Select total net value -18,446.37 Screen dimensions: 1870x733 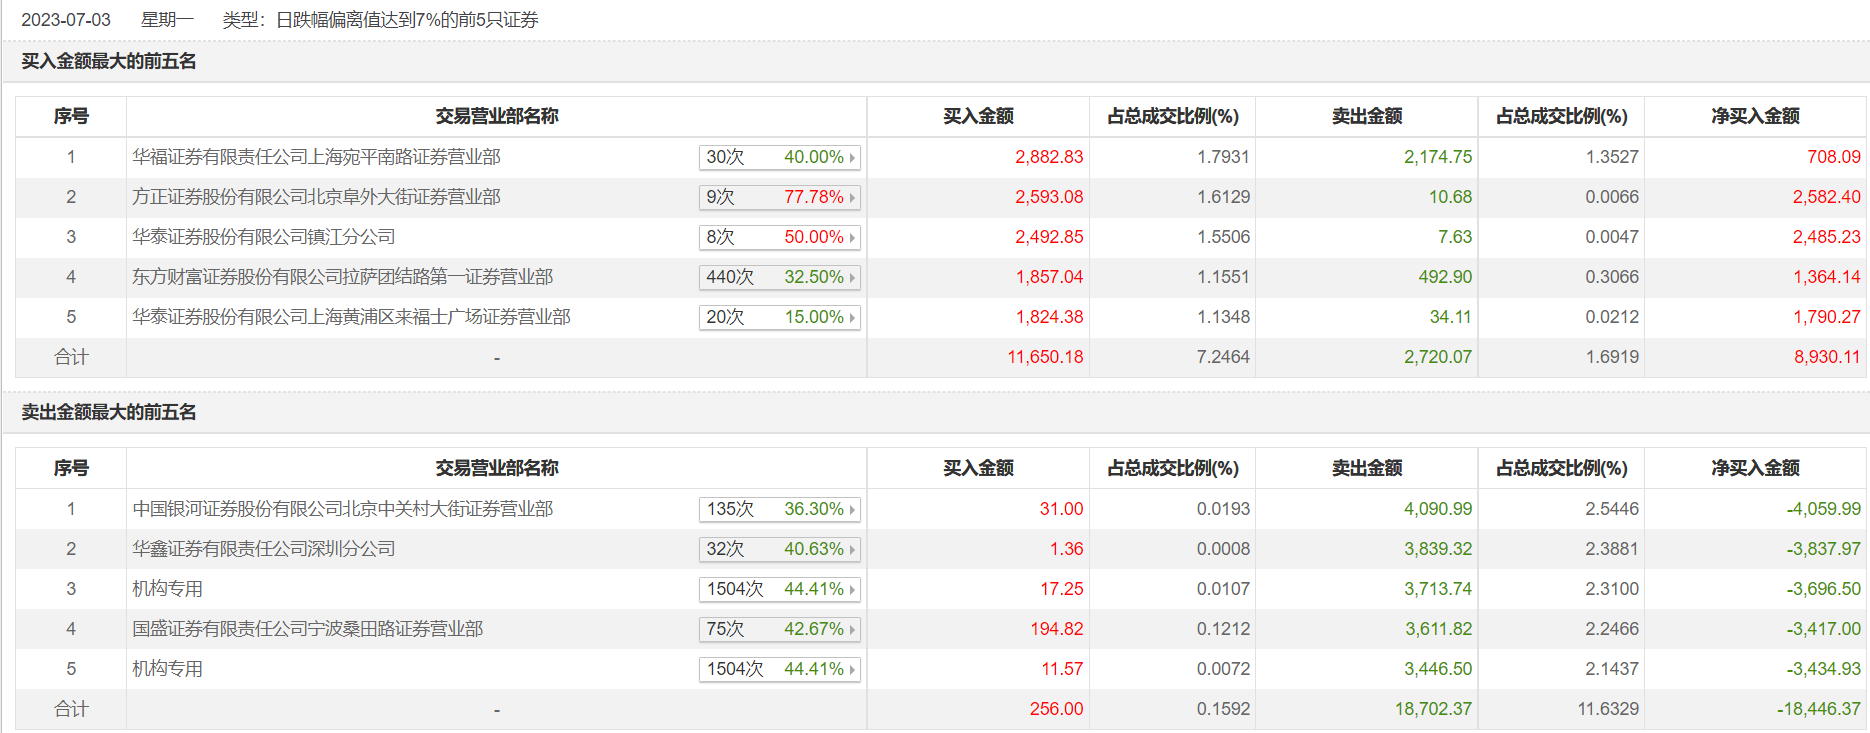(1819, 709)
